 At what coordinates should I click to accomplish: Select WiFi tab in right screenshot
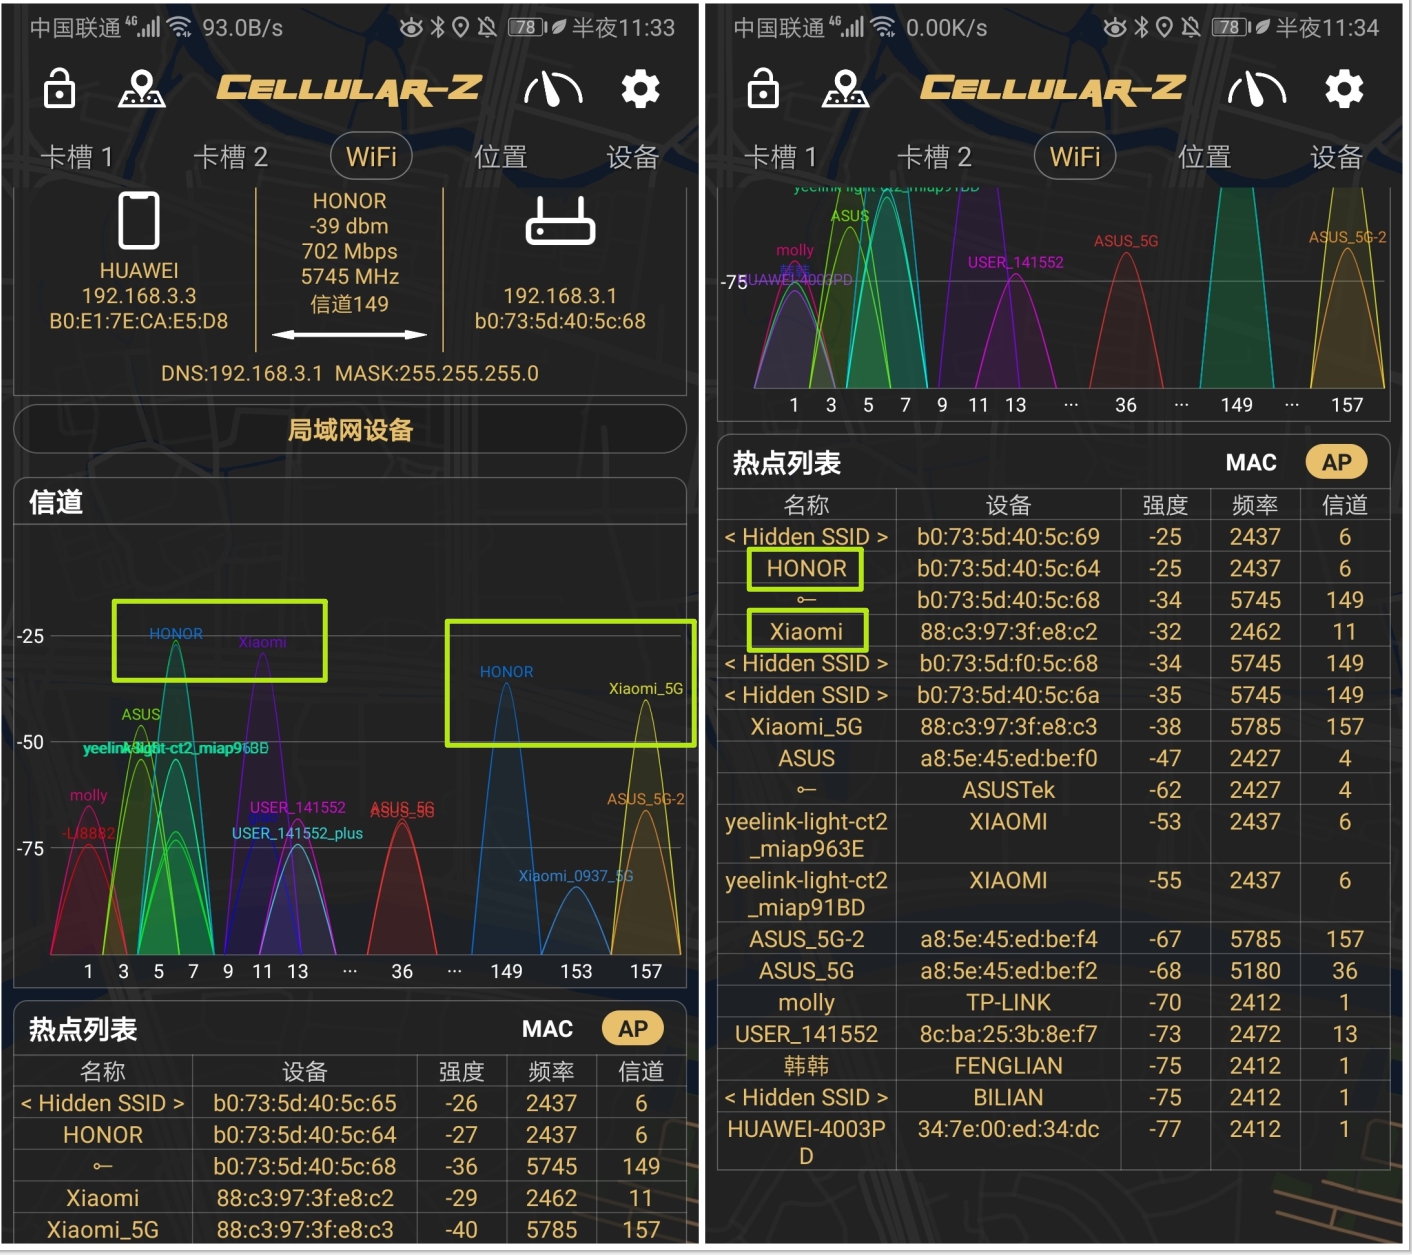click(x=1076, y=156)
